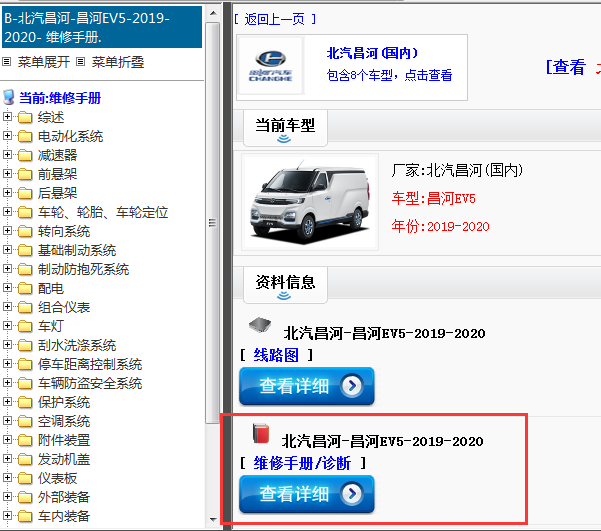
Task: Click the 综述 folder icon
Action: pos(25,117)
